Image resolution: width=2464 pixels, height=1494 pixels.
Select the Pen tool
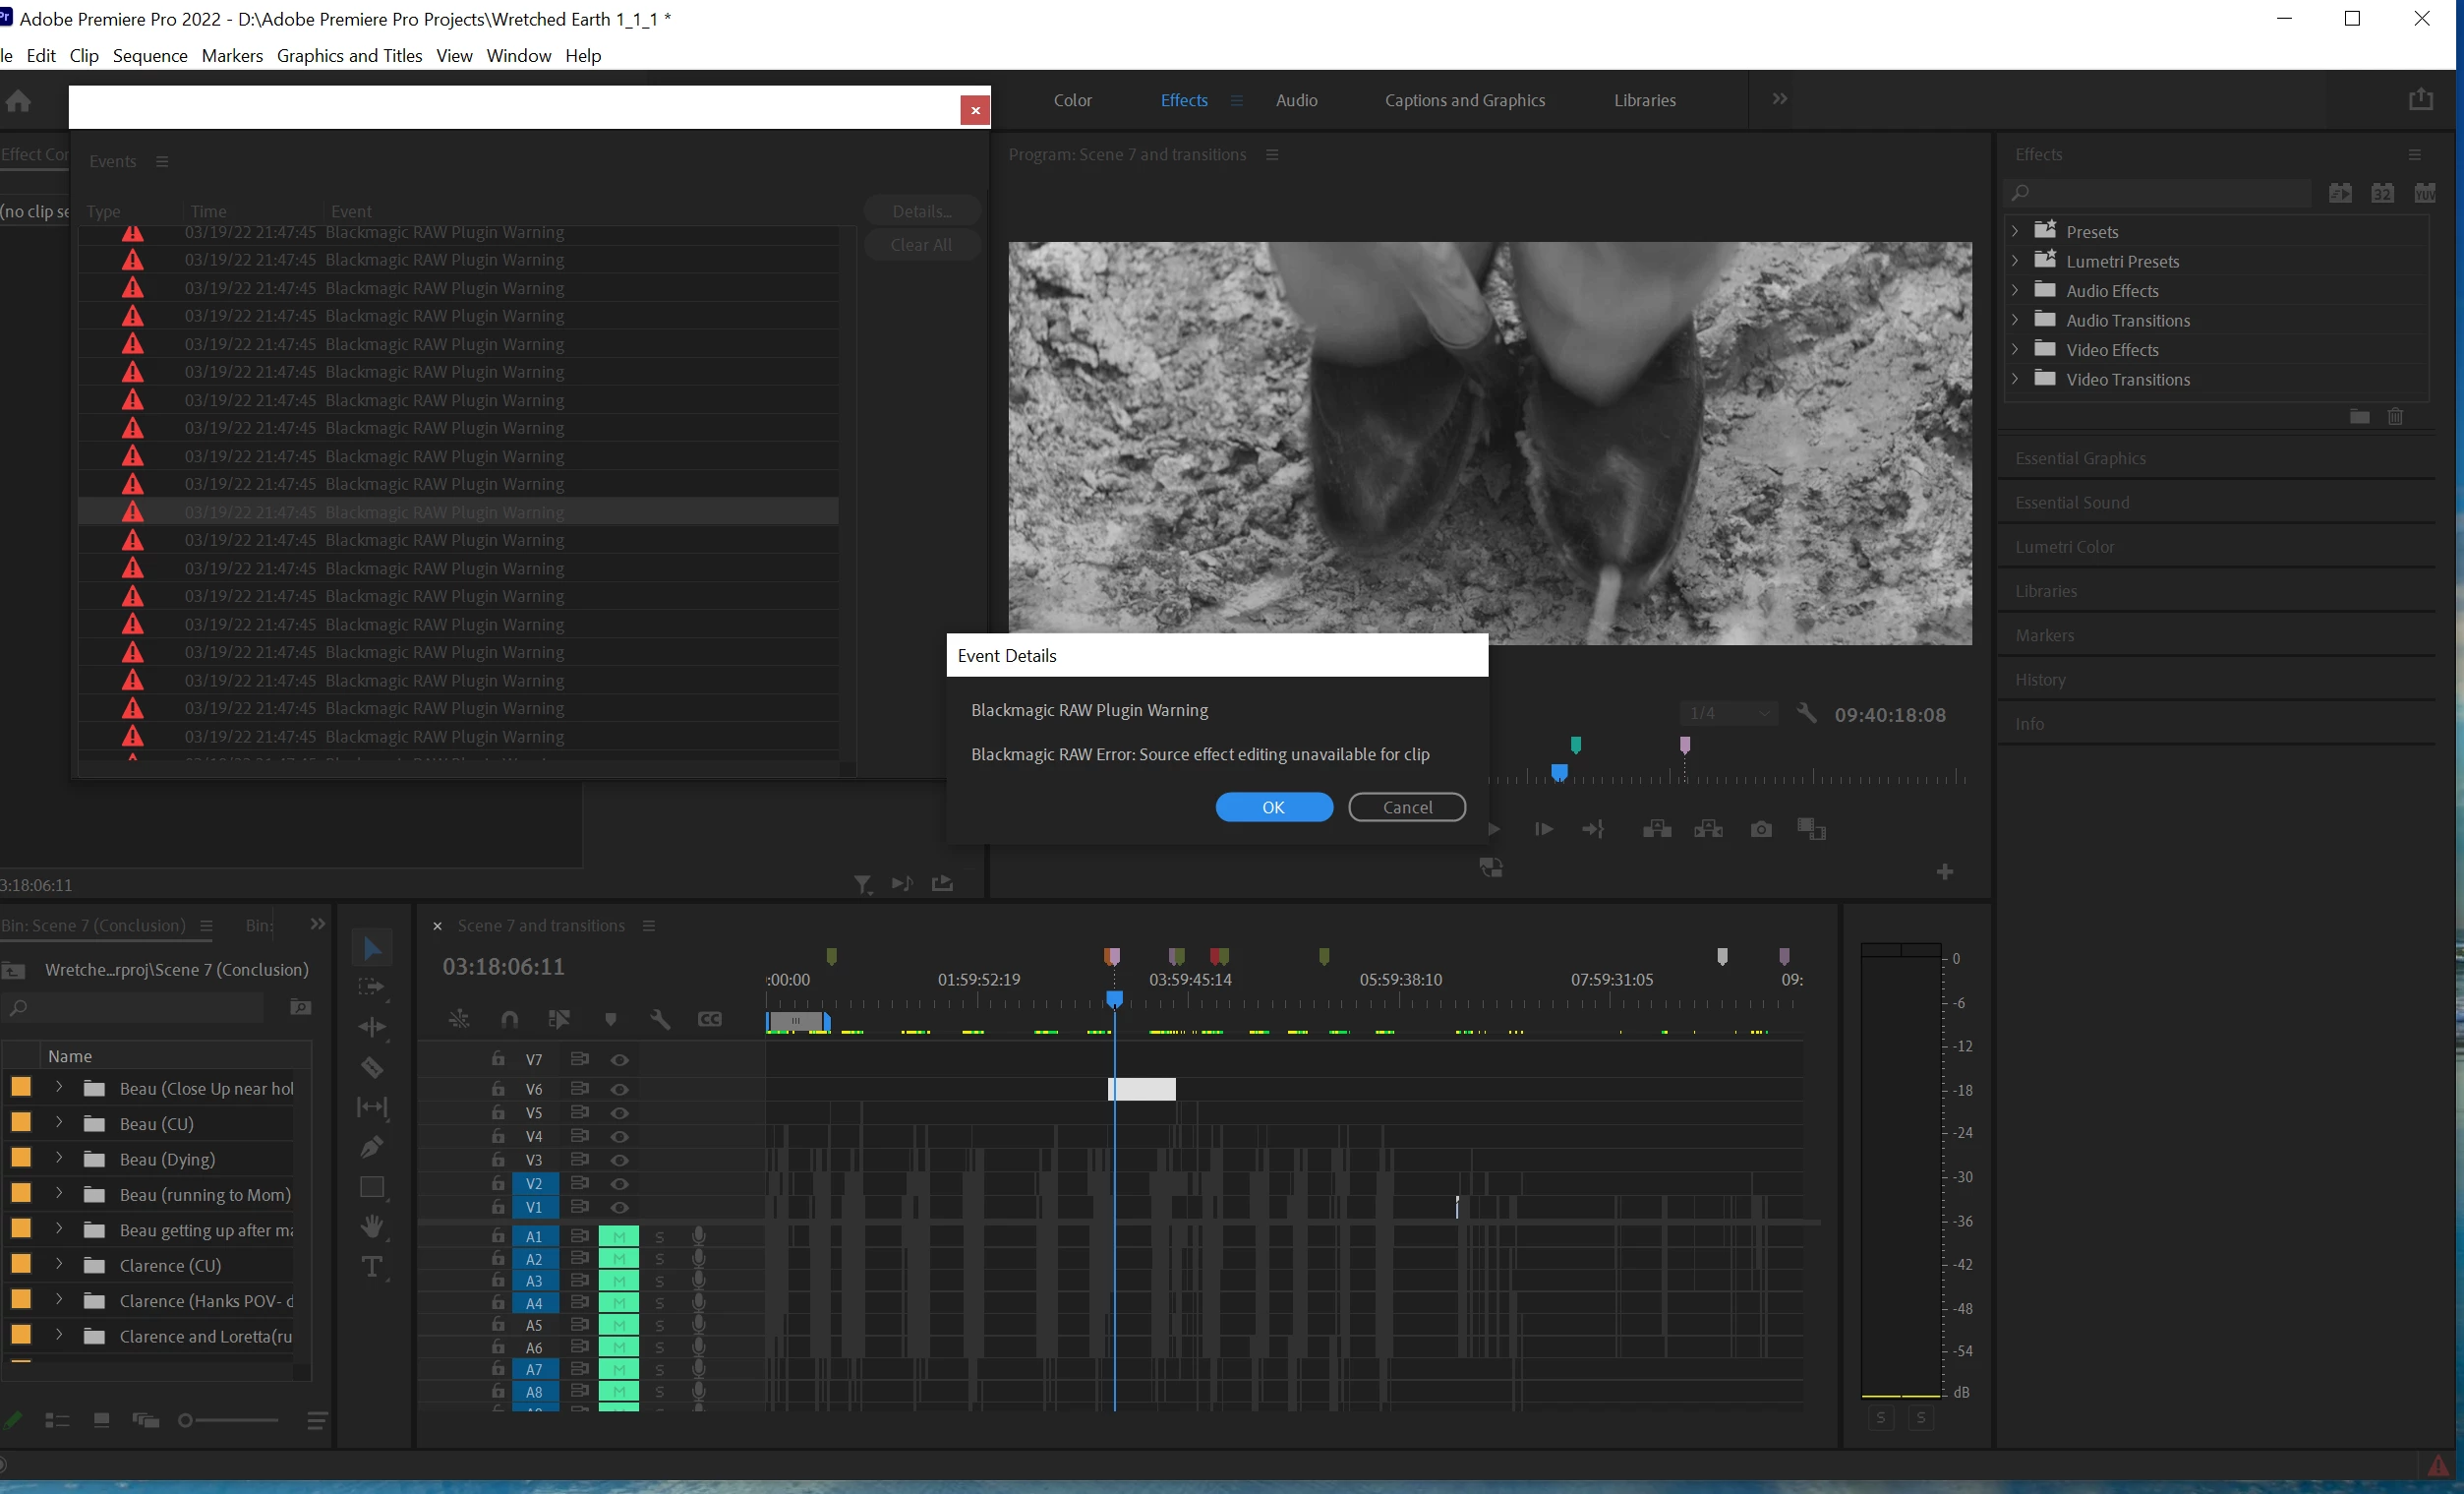tap(372, 1147)
